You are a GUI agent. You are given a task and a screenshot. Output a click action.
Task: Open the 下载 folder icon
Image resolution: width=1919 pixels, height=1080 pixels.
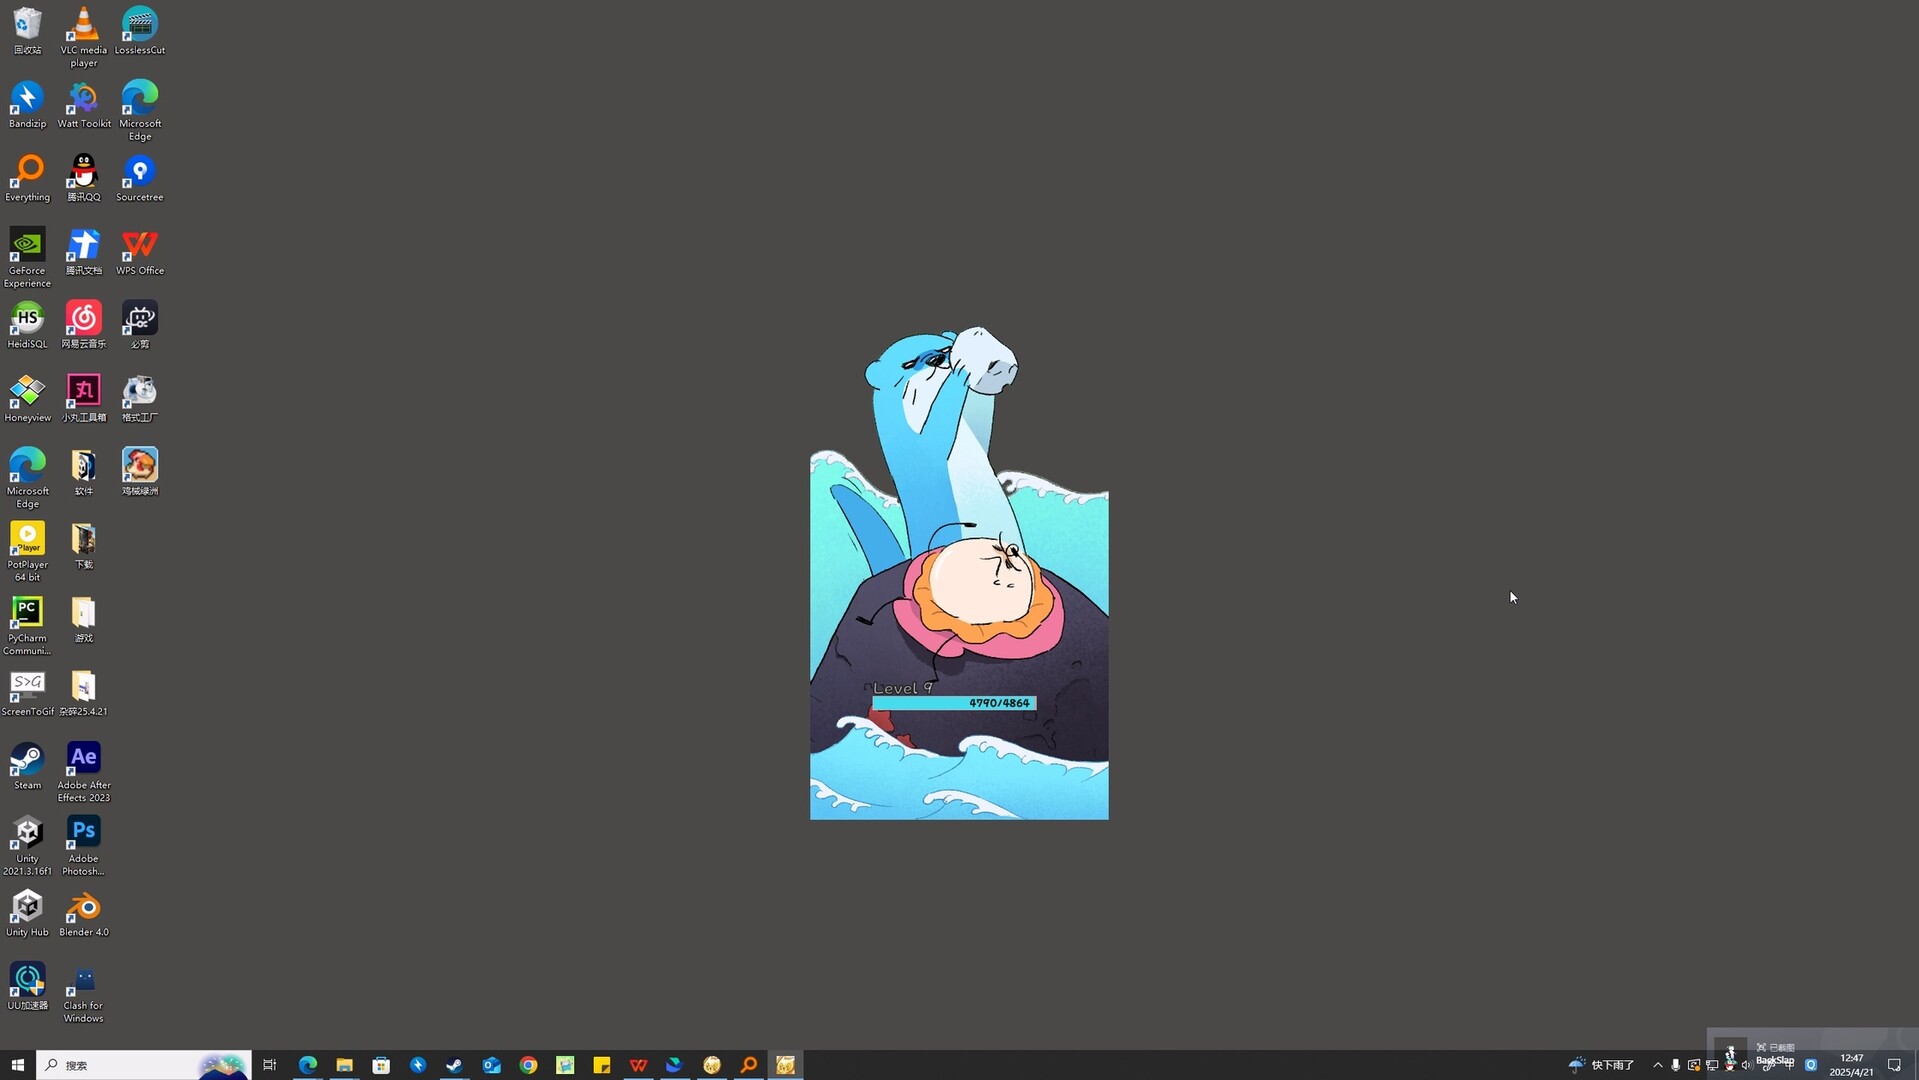coord(84,545)
